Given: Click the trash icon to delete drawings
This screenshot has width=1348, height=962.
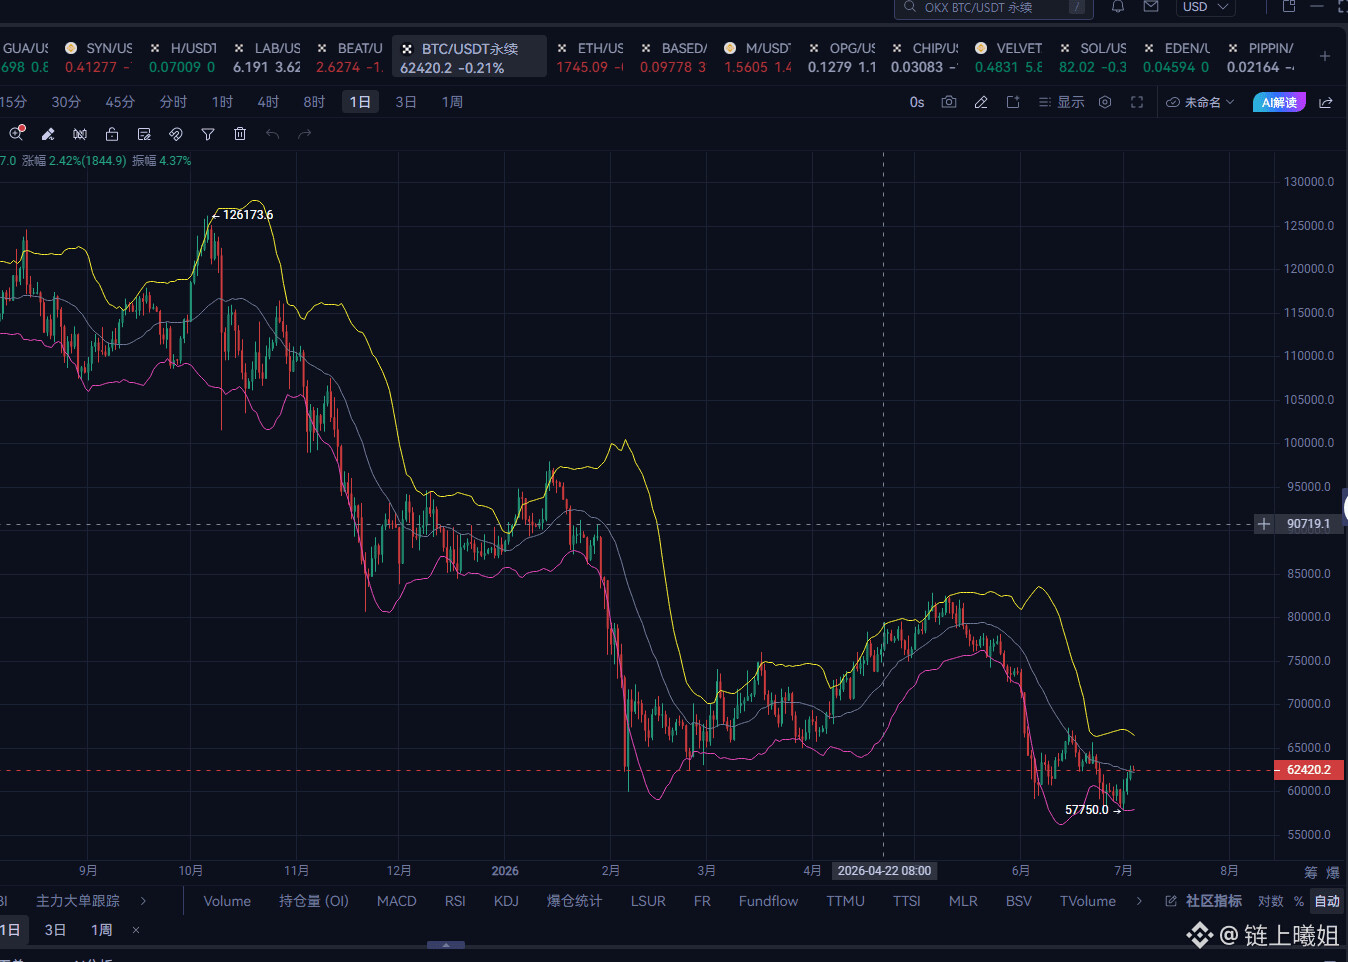Looking at the screenshot, I should pos(240,134).
